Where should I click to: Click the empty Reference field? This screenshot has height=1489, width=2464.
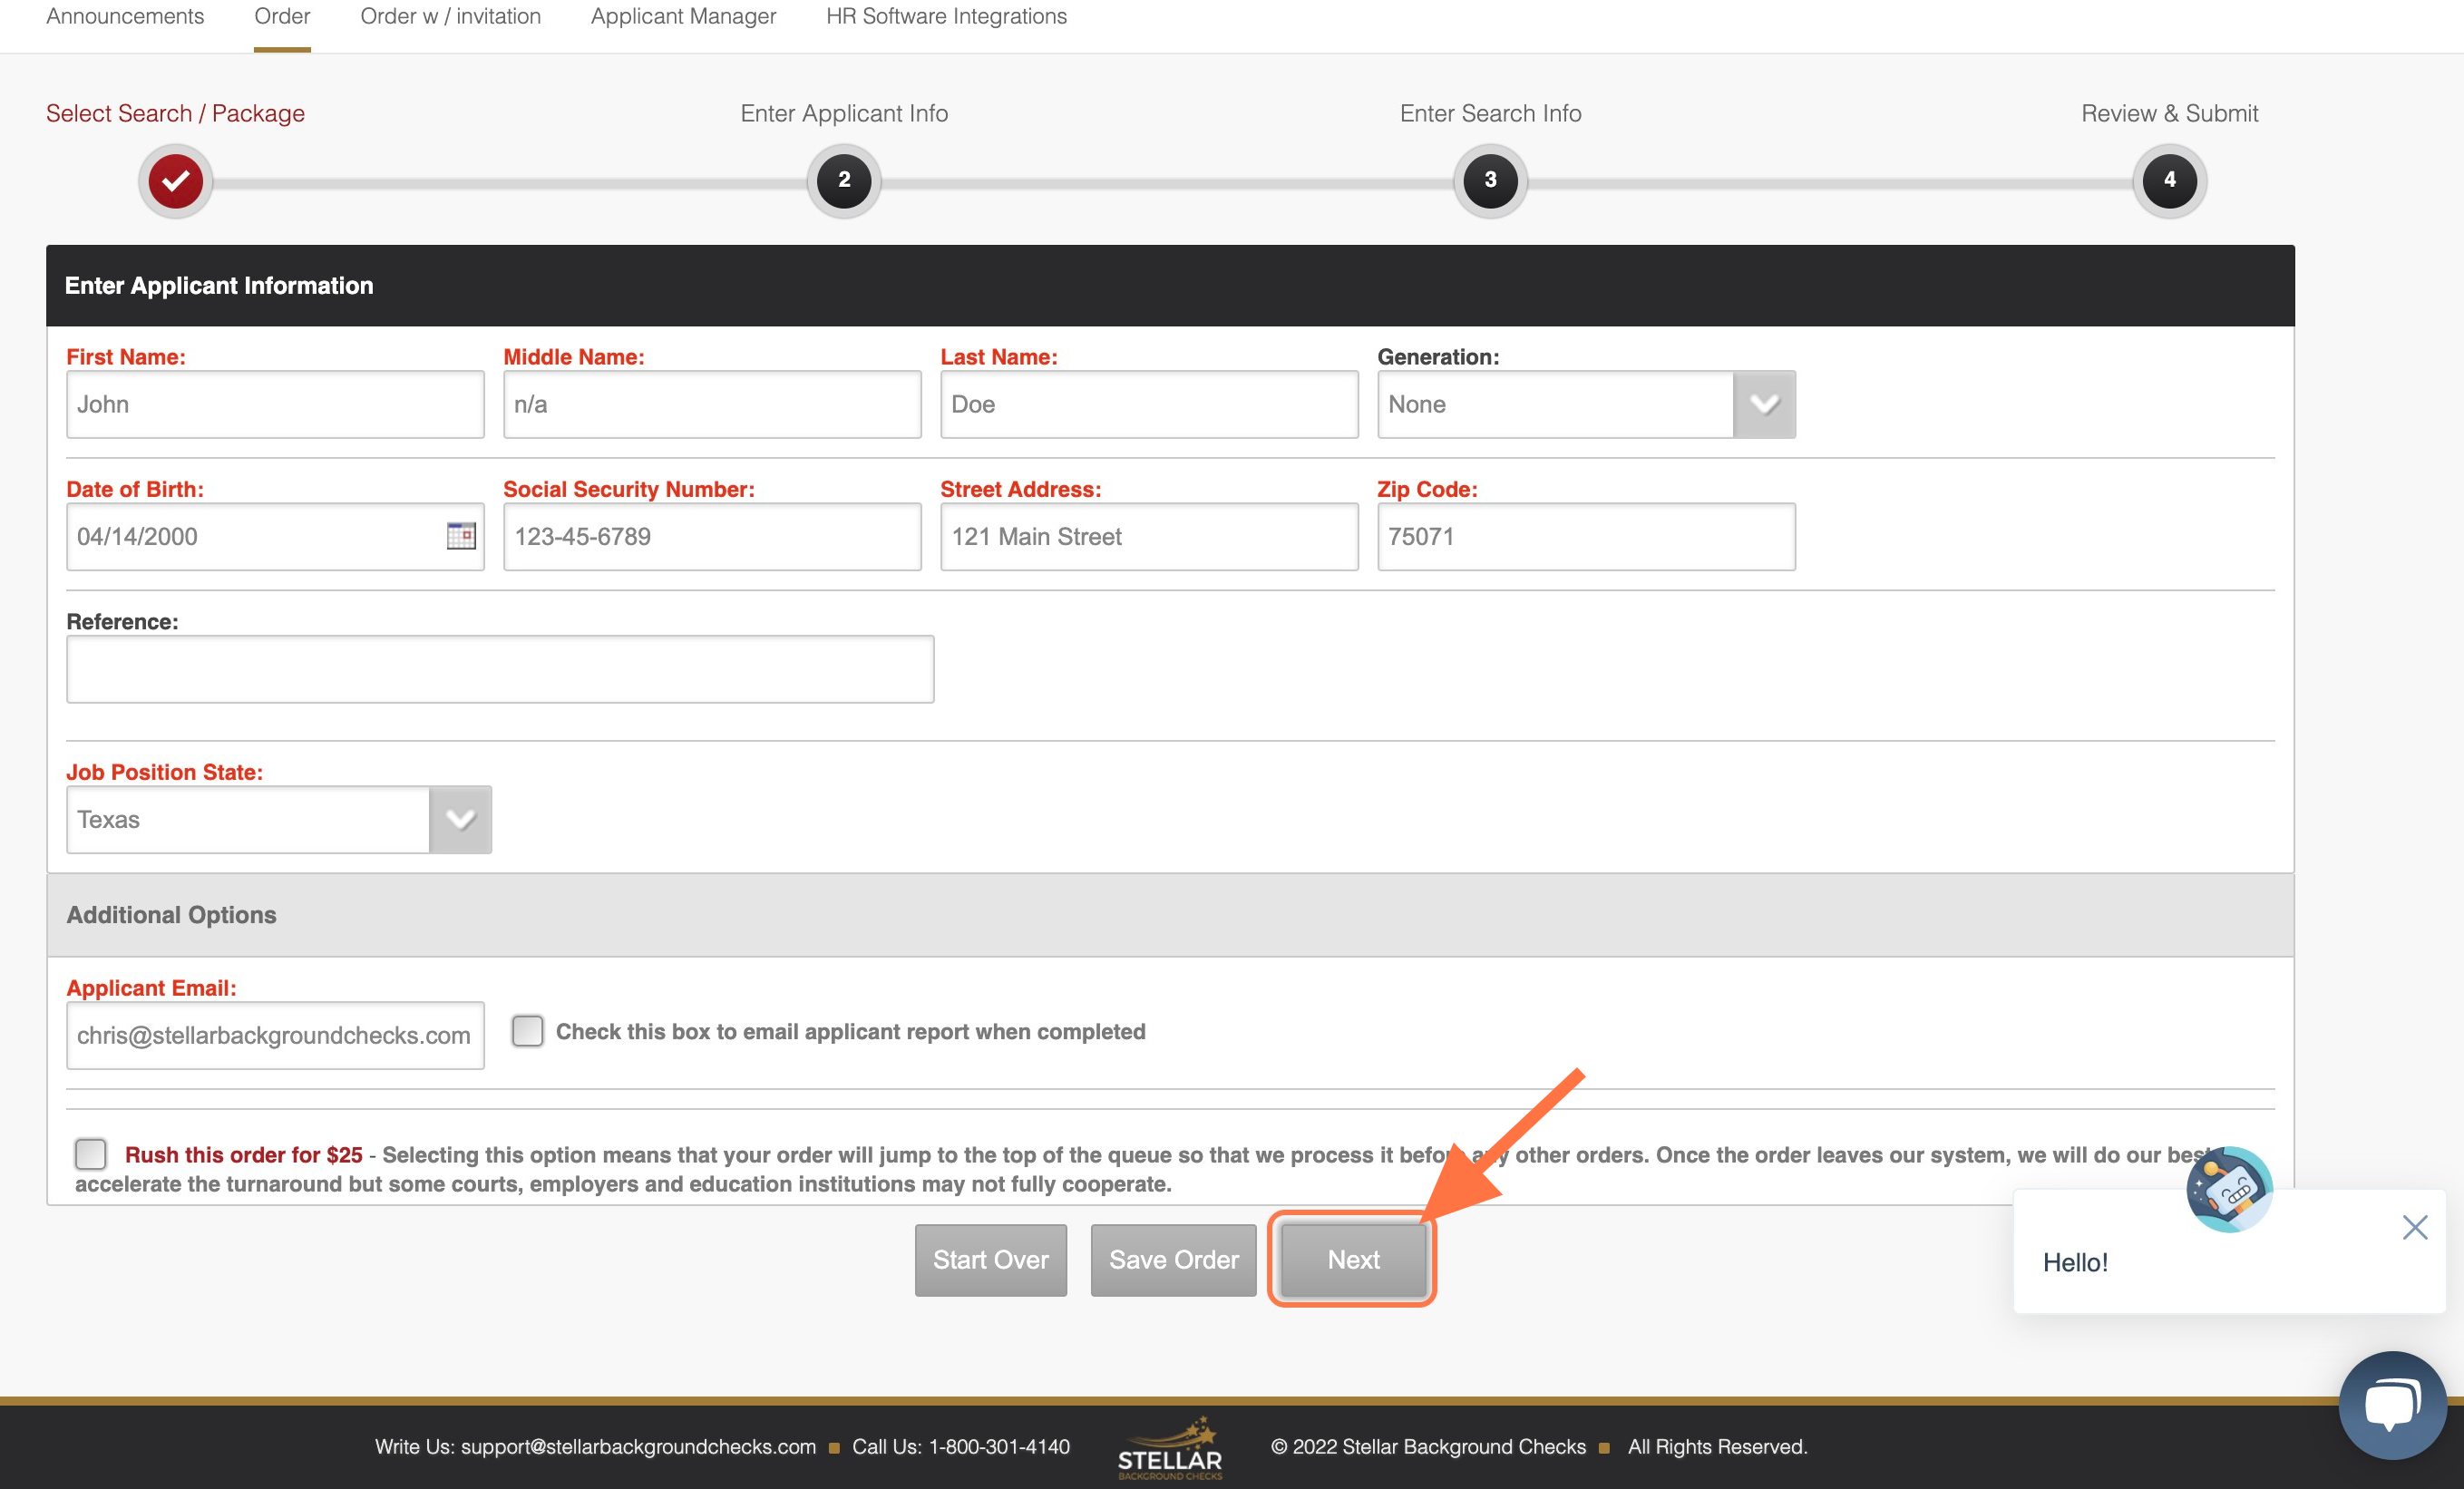[x=500, y=669]
